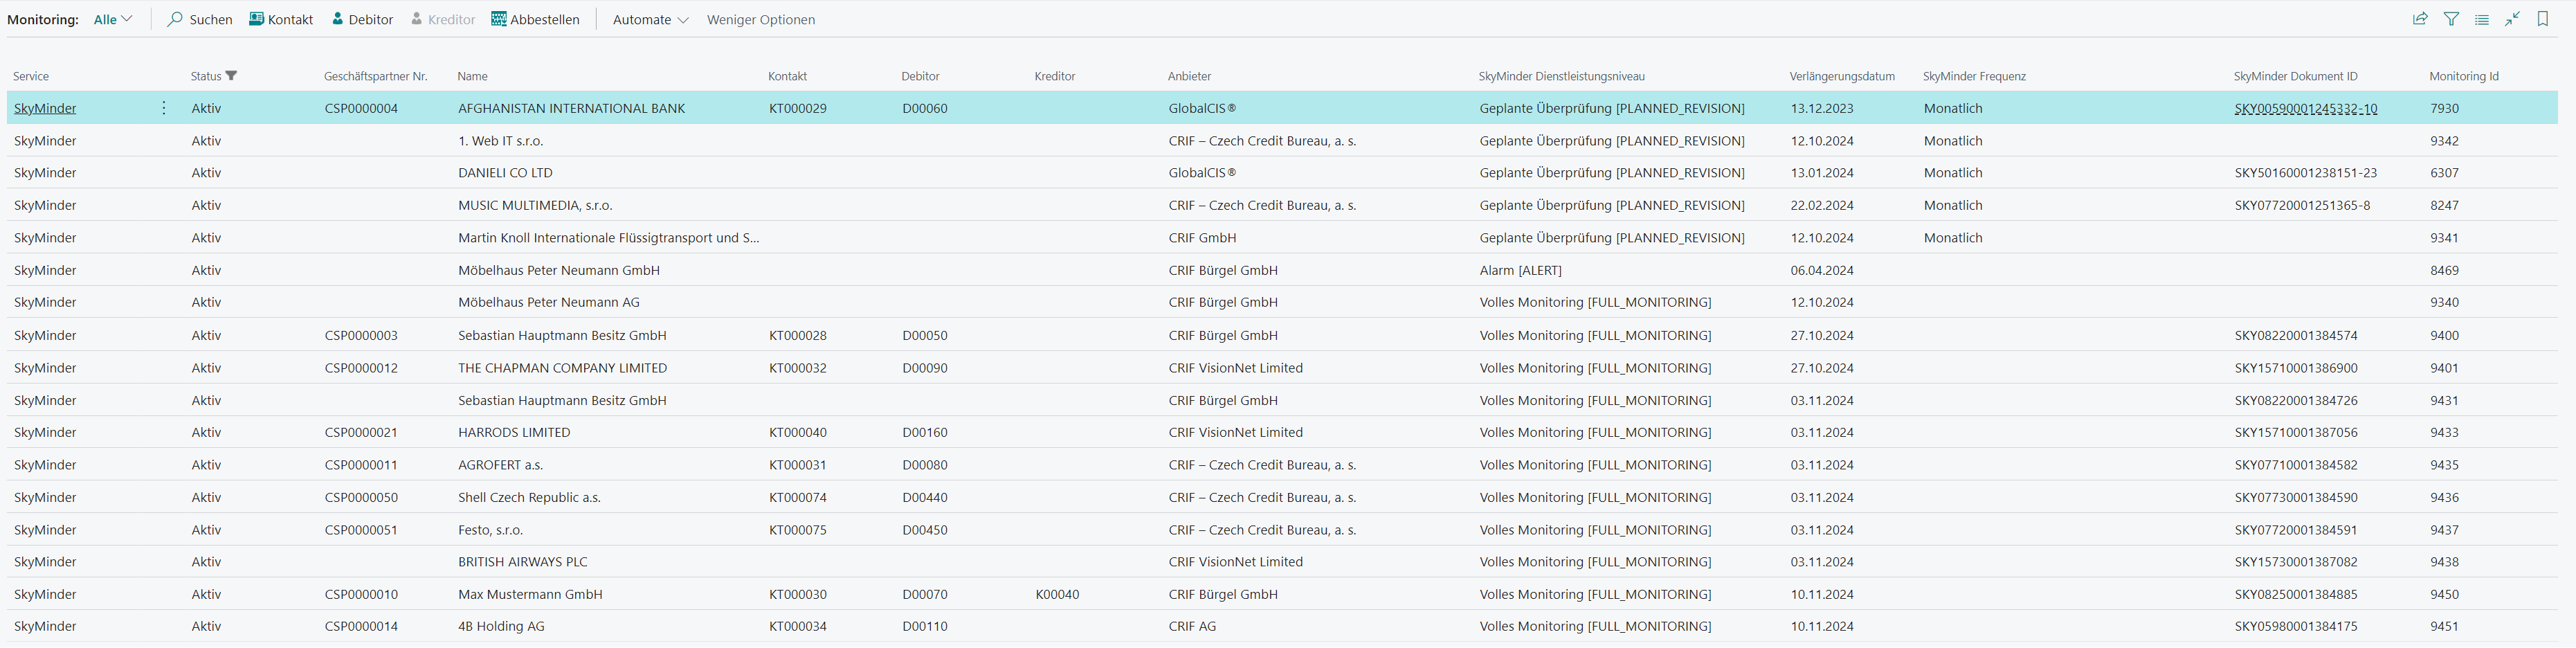Image resolution: width=2576 pixels, height=648 pixels.
Task: Click the focus mode shrink icon
Action: (2512, 18)
